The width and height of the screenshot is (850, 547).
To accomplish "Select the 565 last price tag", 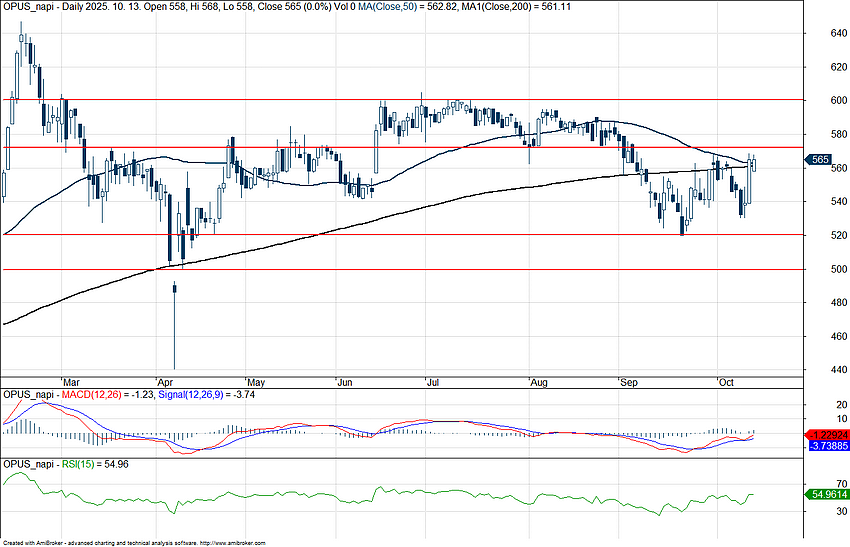I will (821, 160).
